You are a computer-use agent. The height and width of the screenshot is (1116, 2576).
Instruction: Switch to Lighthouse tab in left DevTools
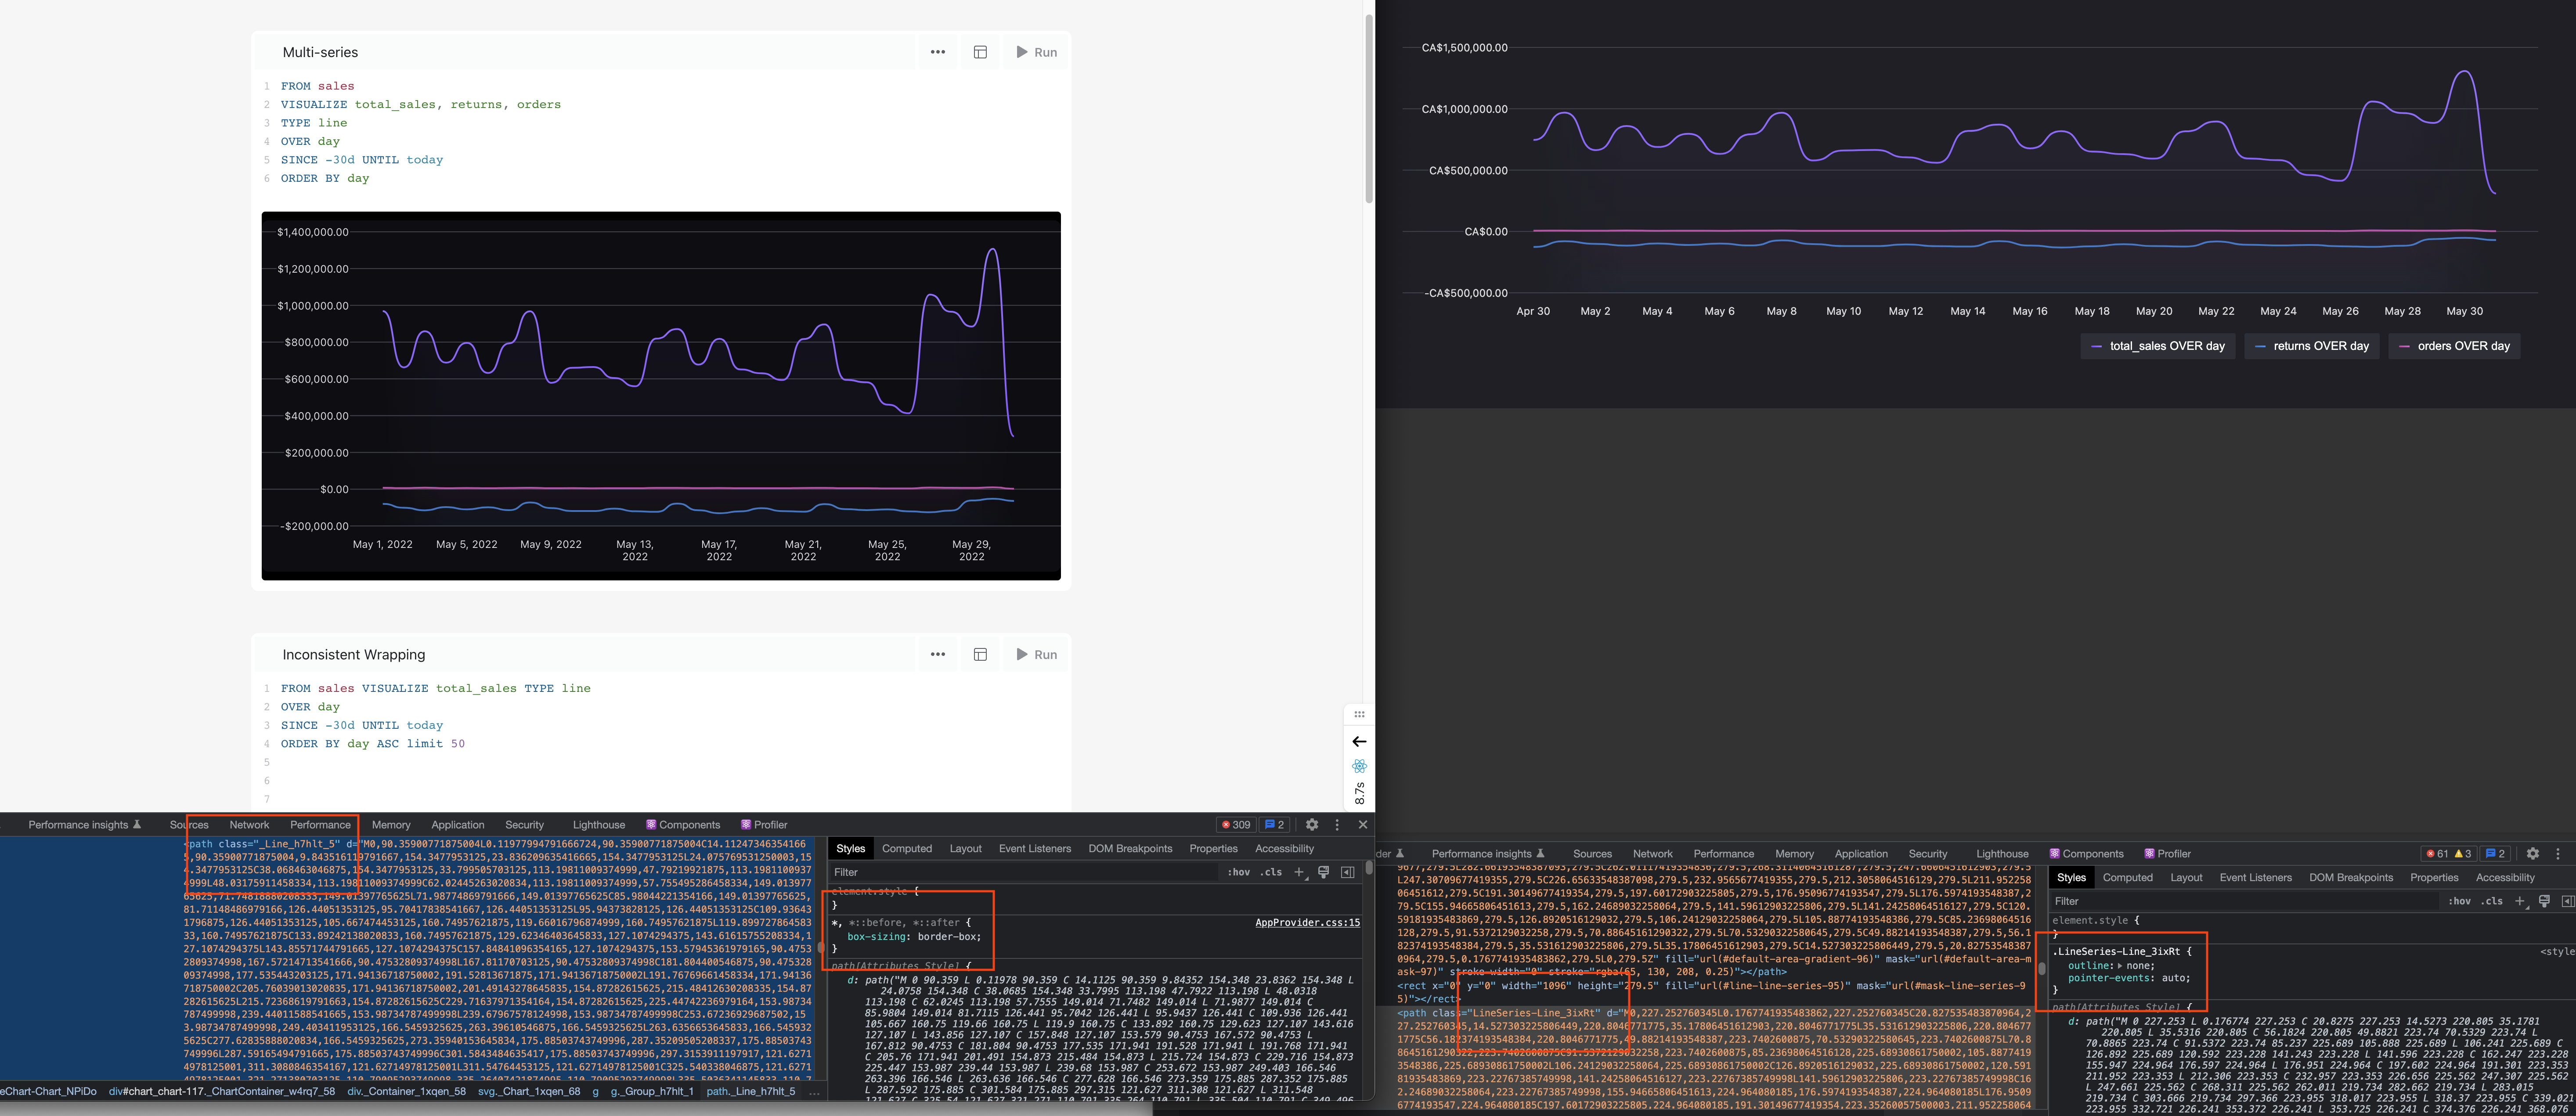tap(599, 824)
